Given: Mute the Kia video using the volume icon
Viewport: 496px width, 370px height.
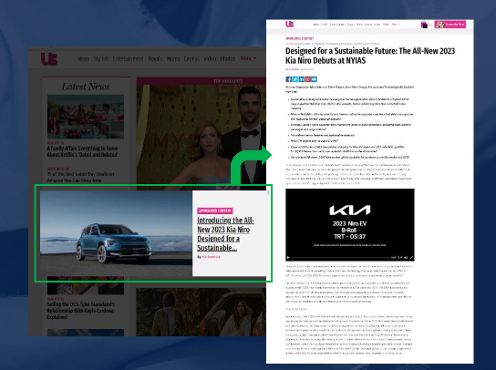Looking at the screenshot, I should click(x=406, y=257).
